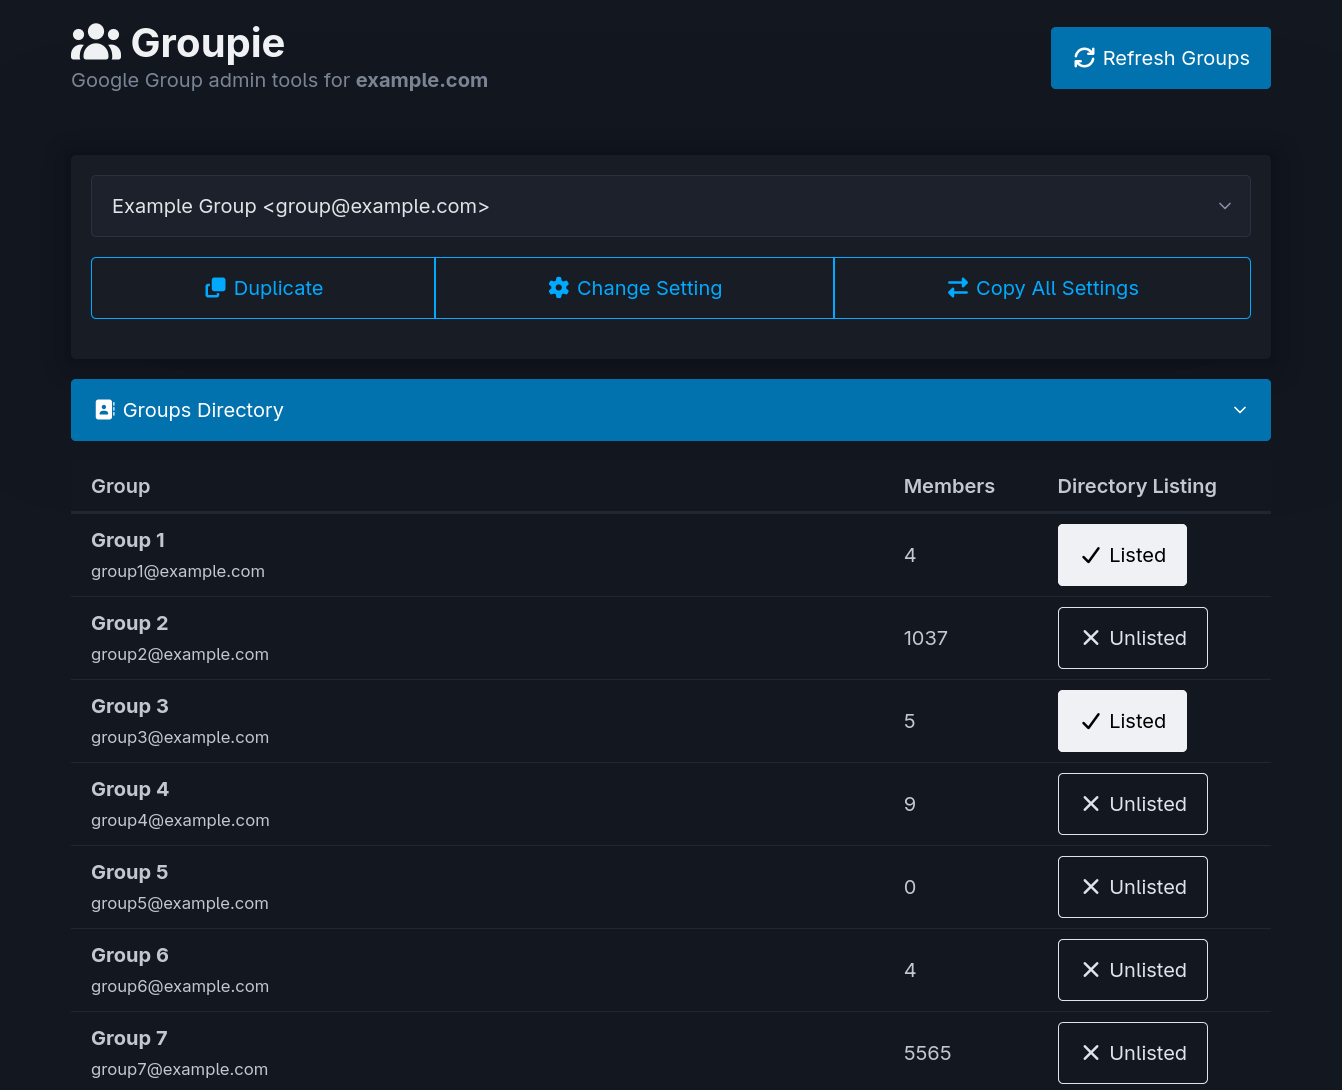Click the Group 1 name
This screenshot has width=1342, height=1090.
click(x=128, y=540)
